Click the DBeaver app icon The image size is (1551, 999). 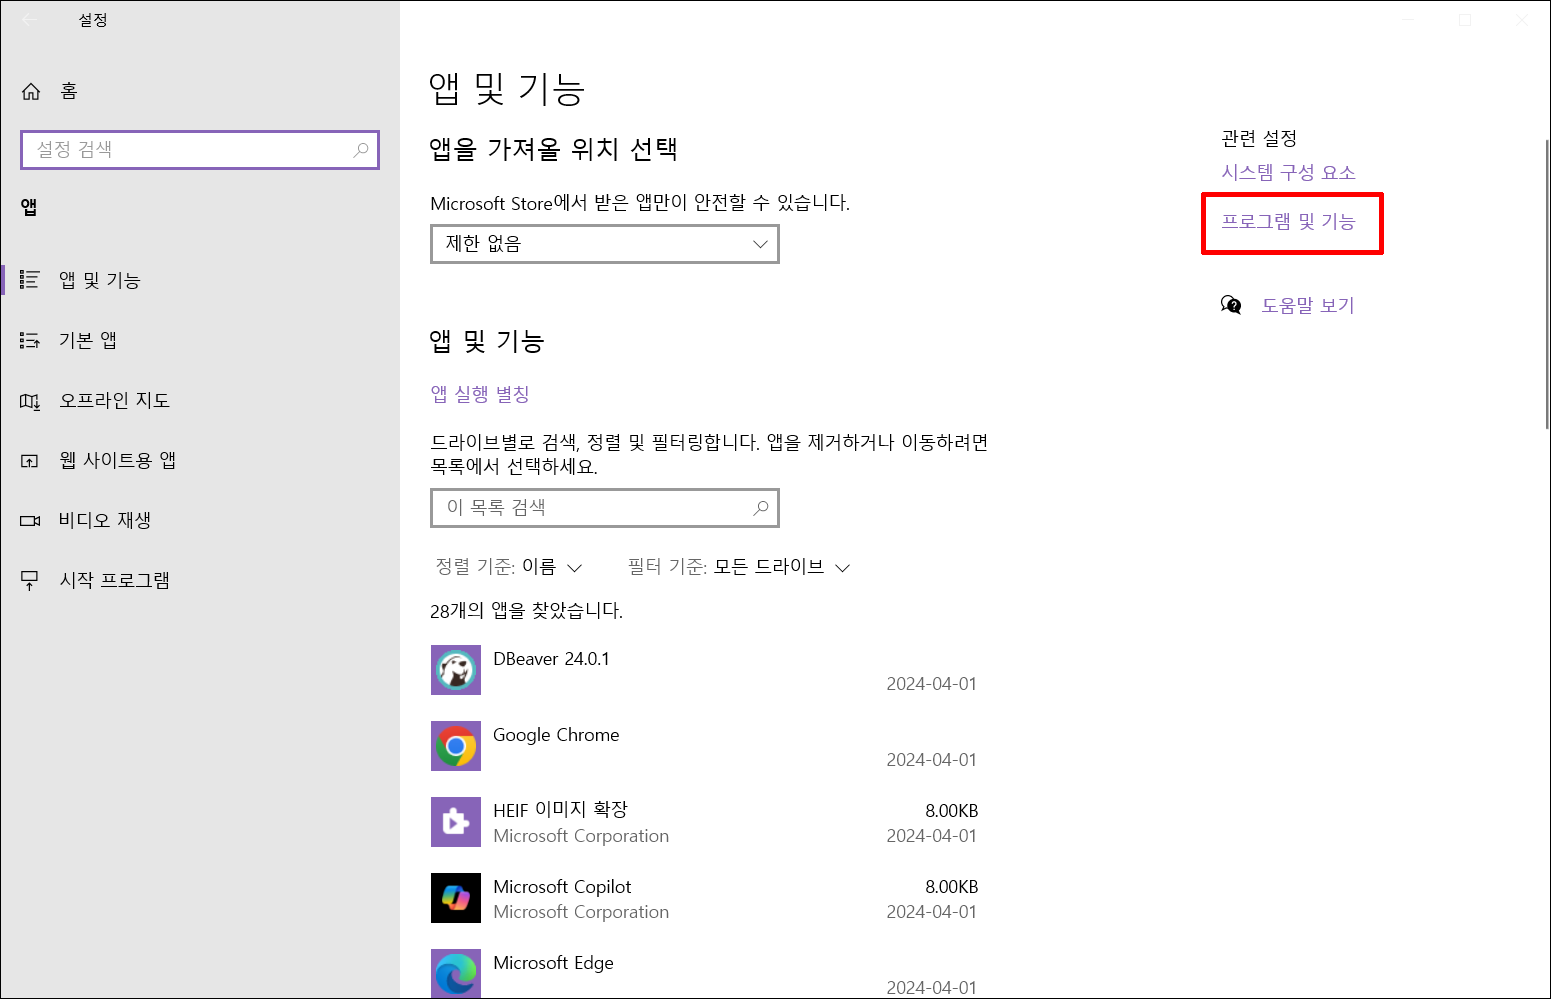coord(456,670)
